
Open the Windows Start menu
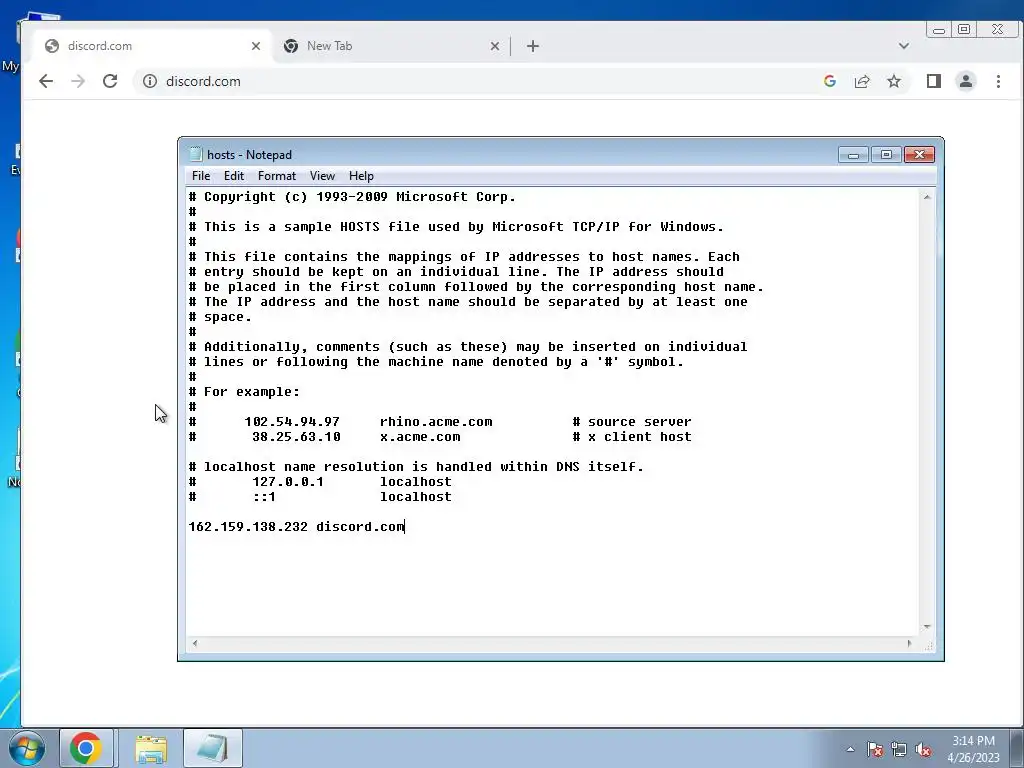26,748
